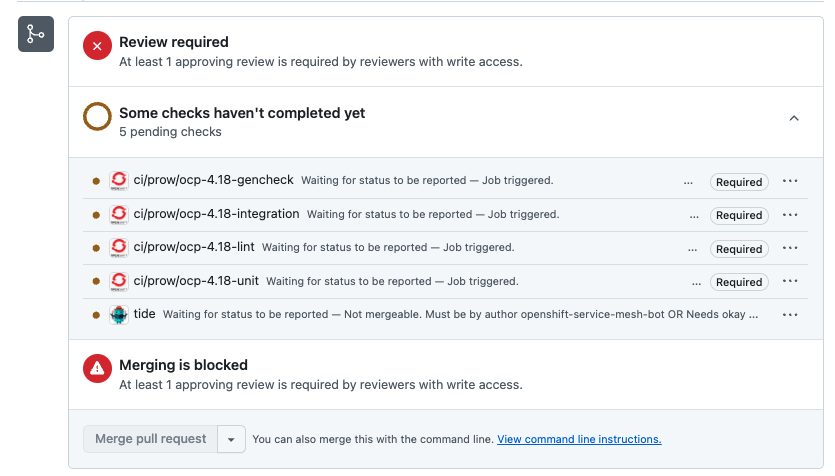Click the tide bot avatar icon
Screen dimensions: 835x476
[118, 314]
